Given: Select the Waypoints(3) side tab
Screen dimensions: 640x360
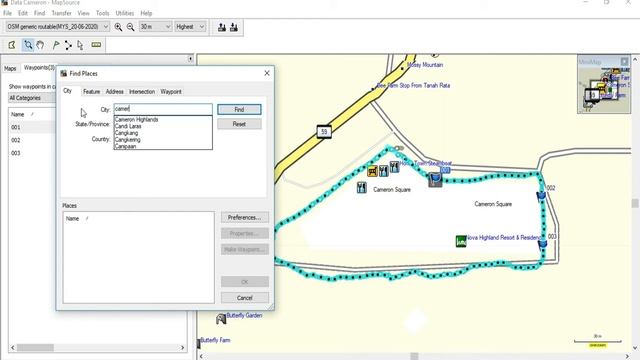Looking at the screenshot, I should (39, 68).
